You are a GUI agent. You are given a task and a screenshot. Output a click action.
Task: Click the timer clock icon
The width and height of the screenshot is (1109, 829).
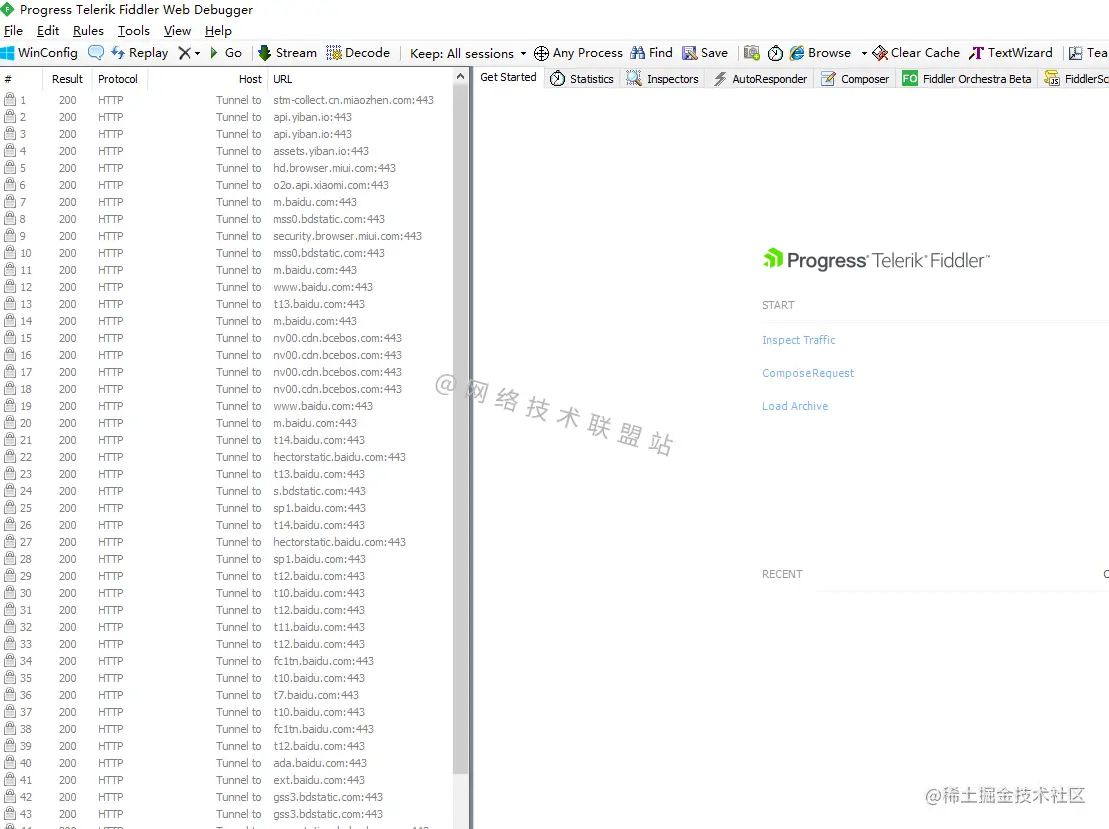pyautogui.click(x=775, y=53)
